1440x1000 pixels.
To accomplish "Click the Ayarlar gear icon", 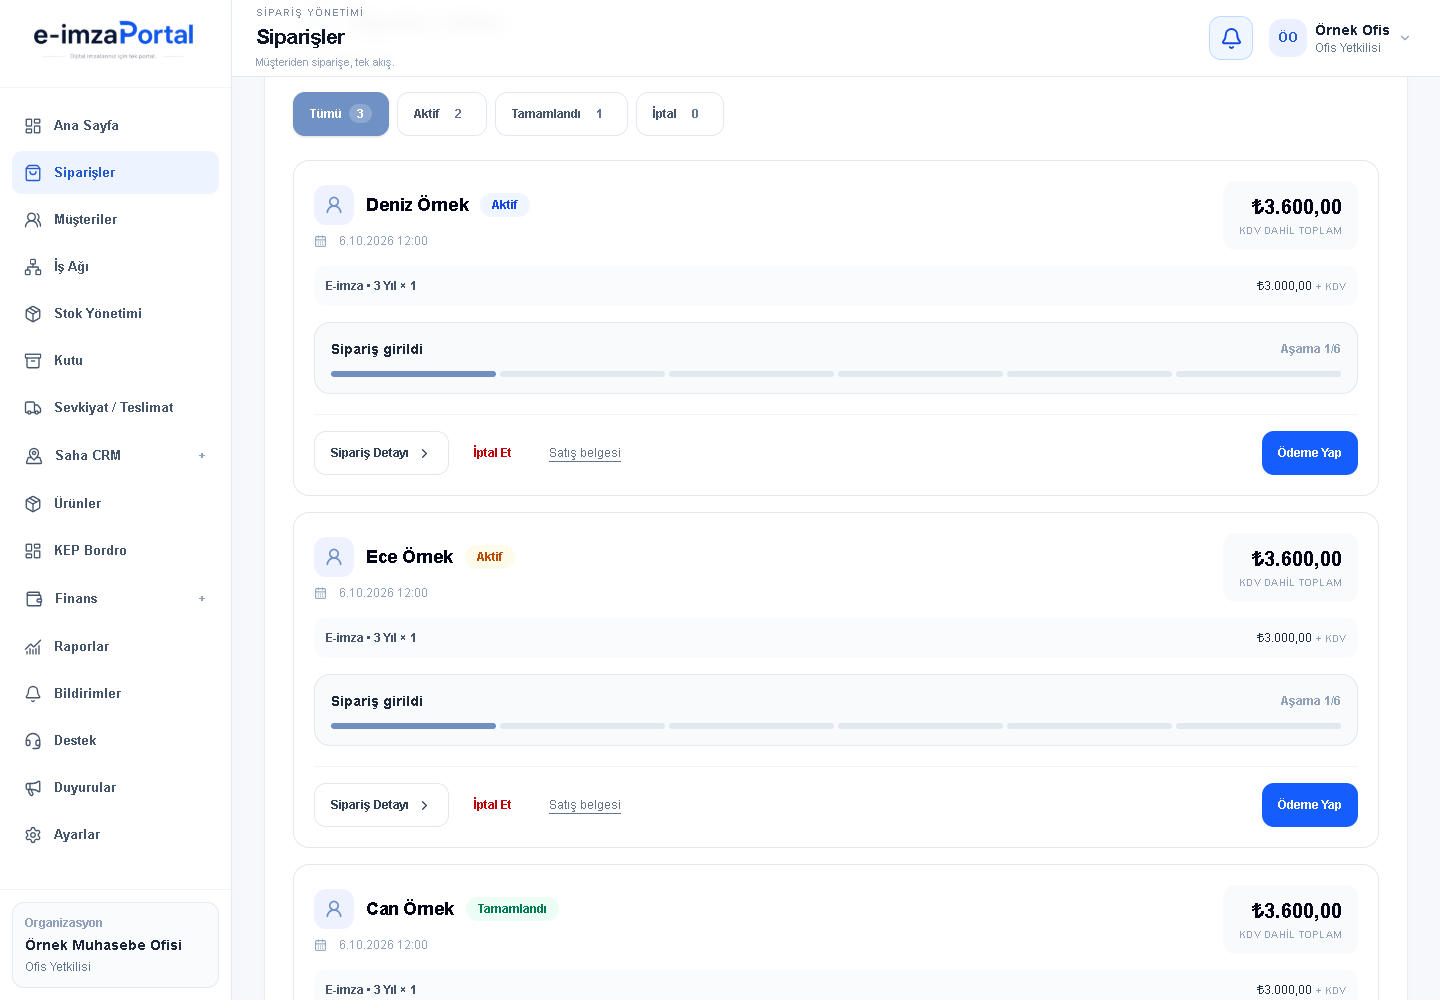I will 33,835.
